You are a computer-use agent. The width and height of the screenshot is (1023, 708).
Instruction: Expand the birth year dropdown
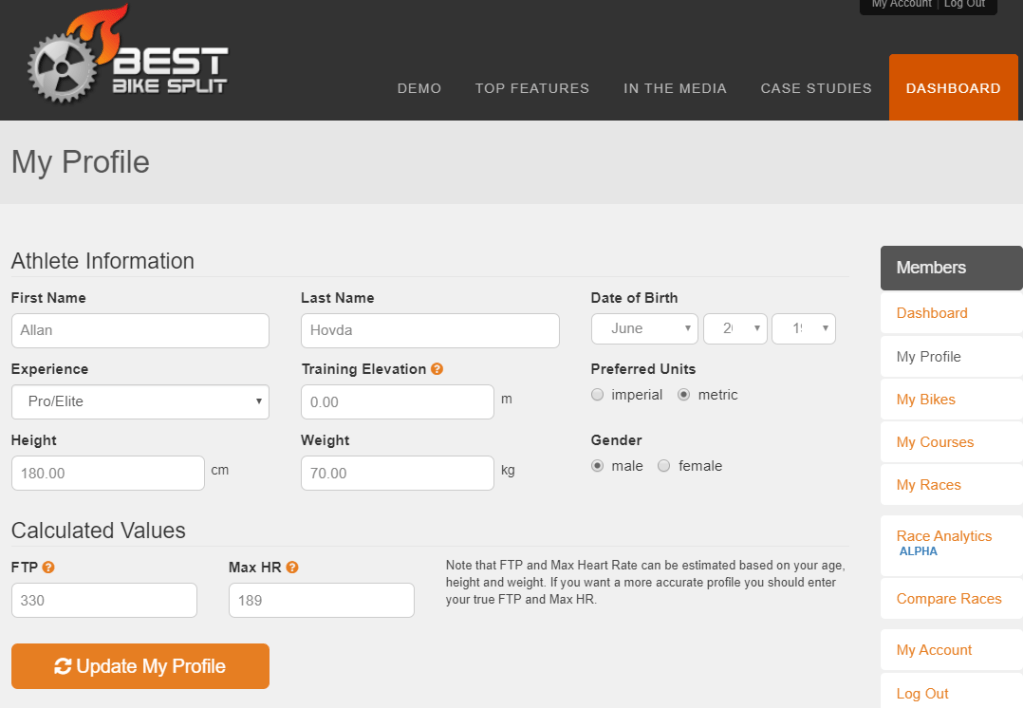[803, 328]
